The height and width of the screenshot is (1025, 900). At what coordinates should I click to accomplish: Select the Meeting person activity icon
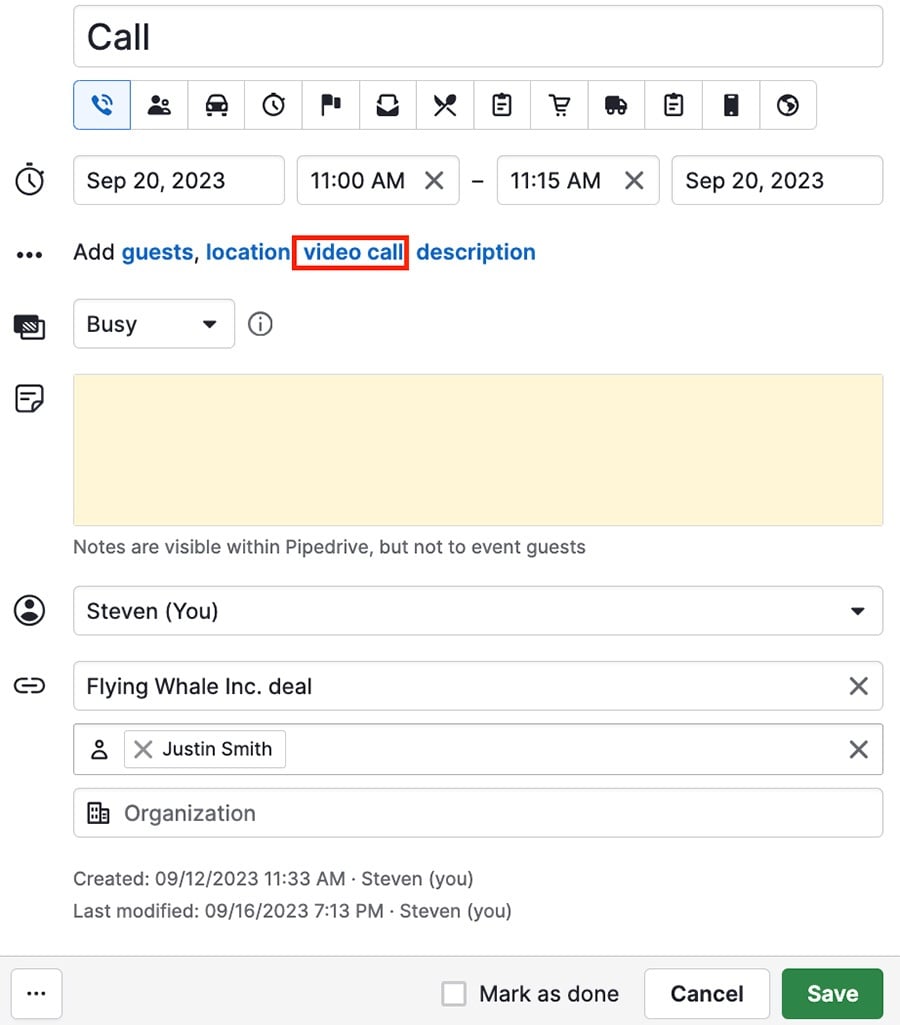coord(159,105)
